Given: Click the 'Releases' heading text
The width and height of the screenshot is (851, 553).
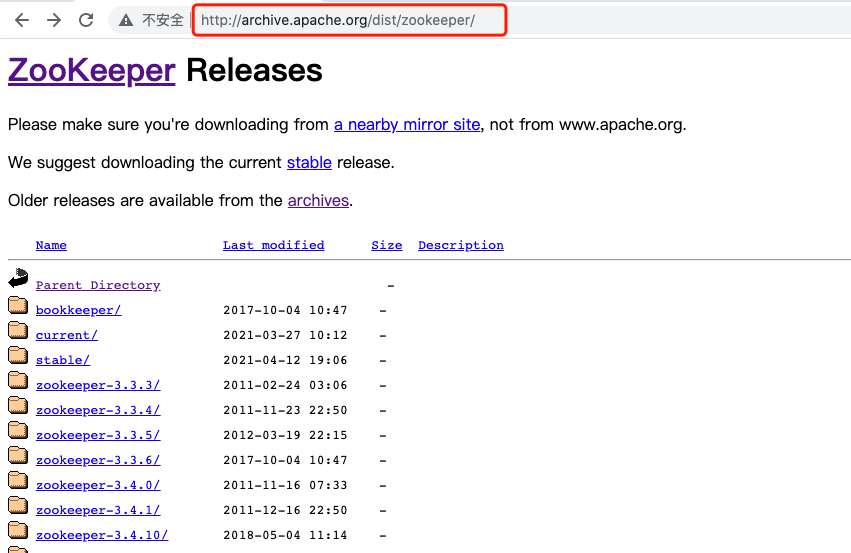Looking at the screenshot, I should (255, 71).
